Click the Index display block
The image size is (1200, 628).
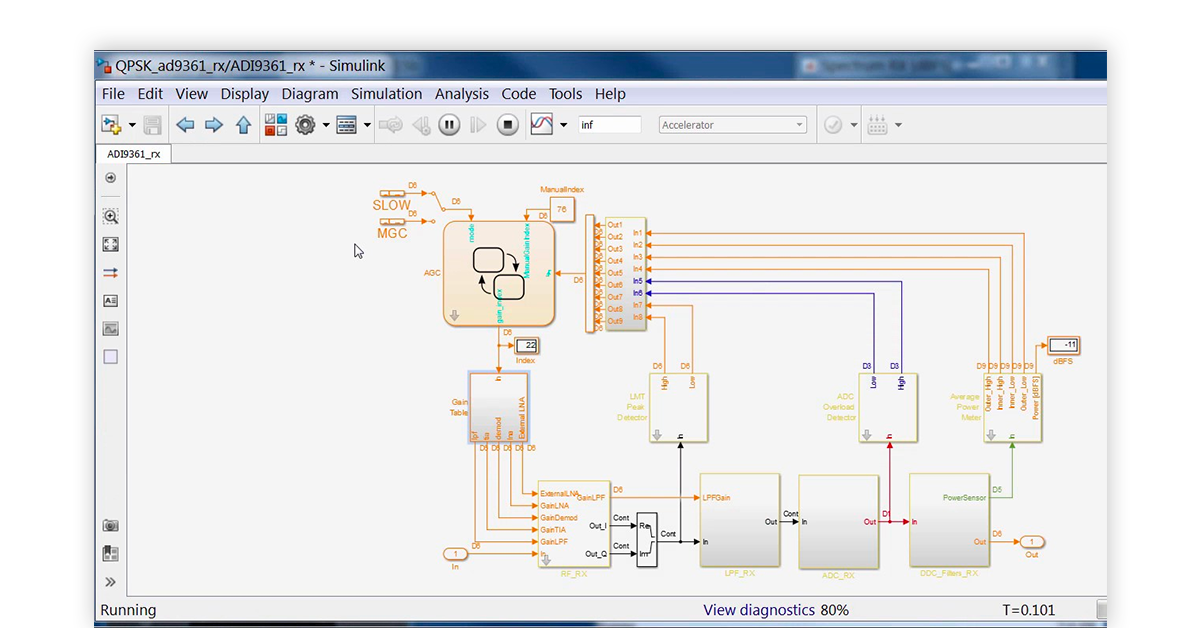[526, 346]
